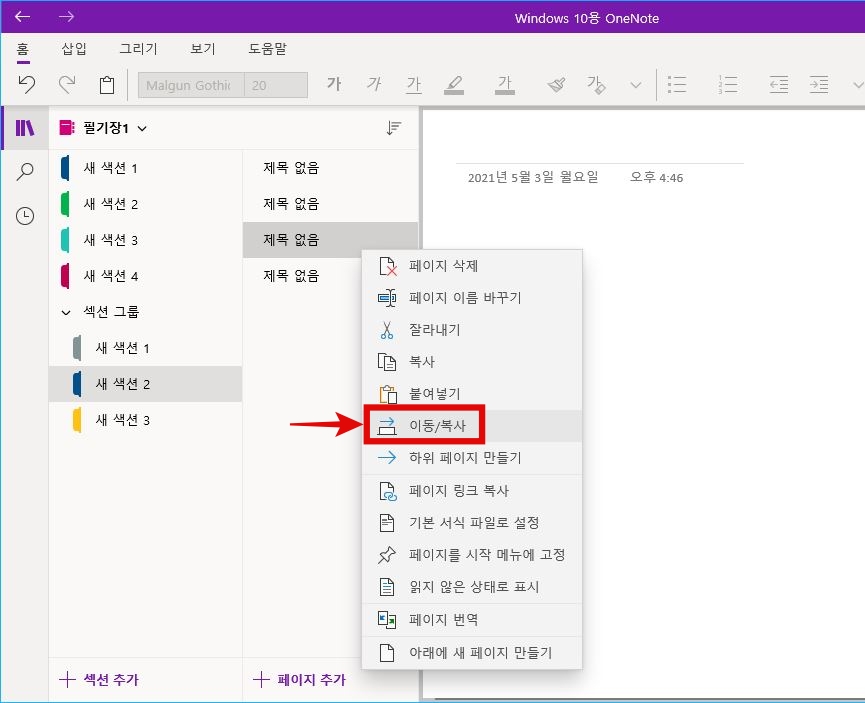Select the fourth 제목 없음 page
865x703 pixels.
(302, 275)
